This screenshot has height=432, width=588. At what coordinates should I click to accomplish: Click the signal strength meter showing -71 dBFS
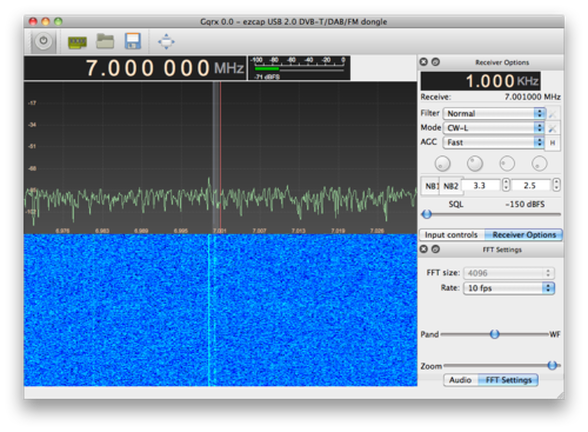coord(299,68)
